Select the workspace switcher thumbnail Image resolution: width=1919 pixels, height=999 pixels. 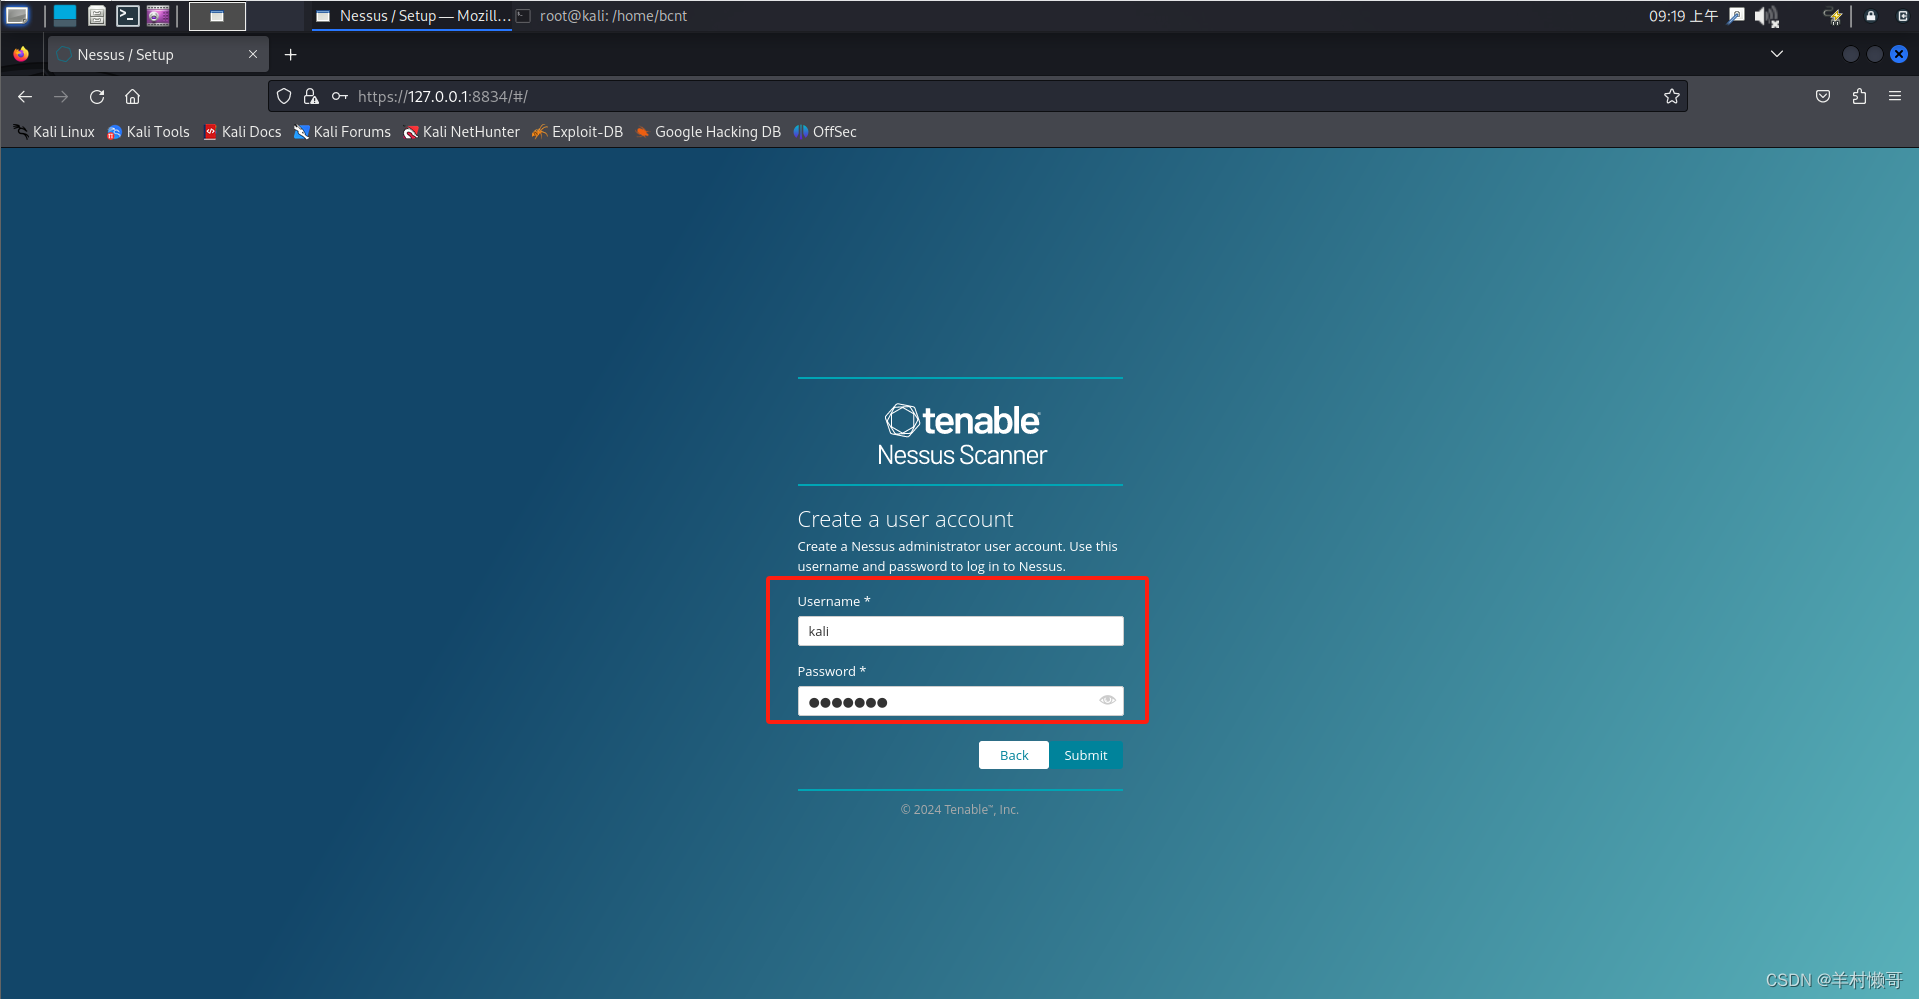[217, 16]
